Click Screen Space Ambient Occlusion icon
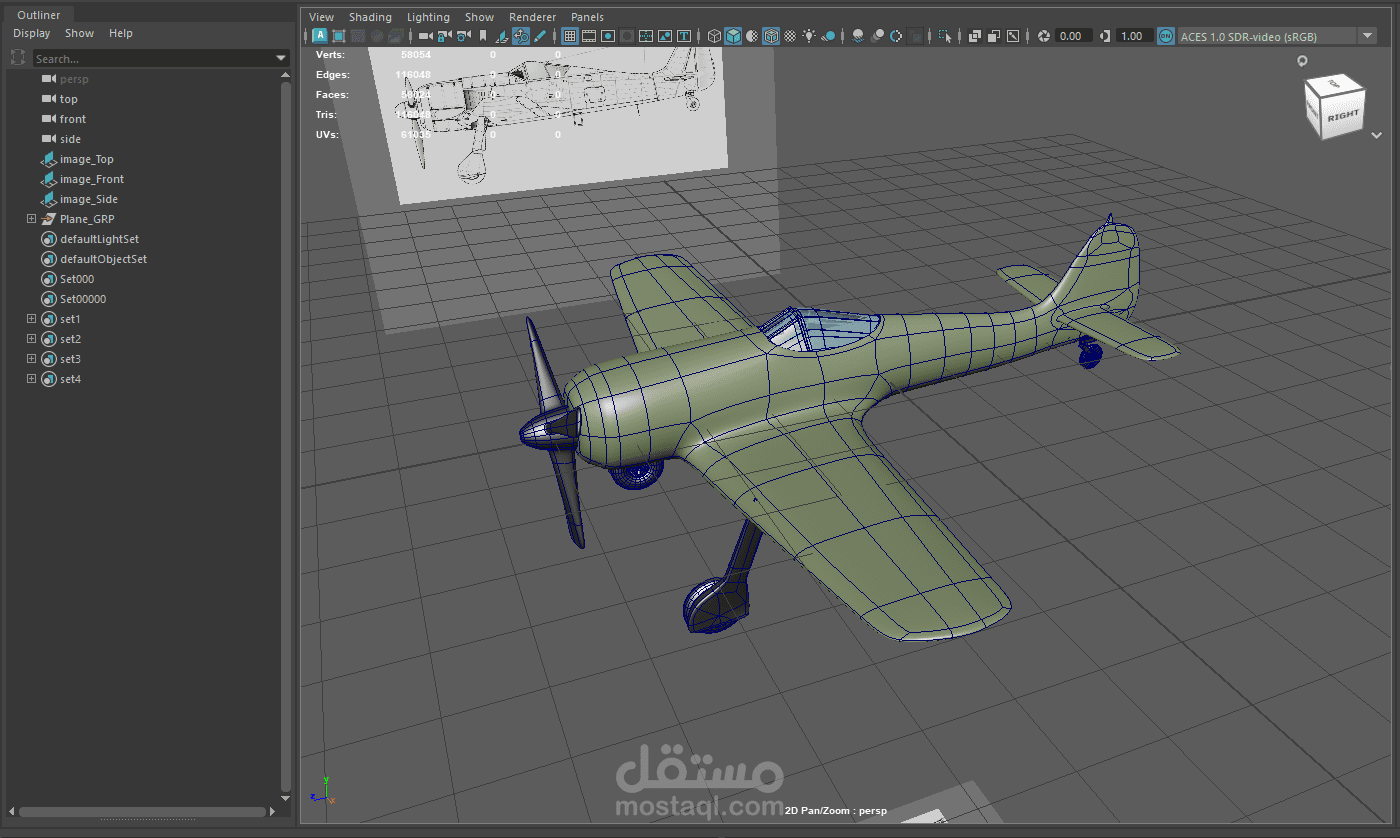This screenshot has width=1400, height=838. coord(858,36)
